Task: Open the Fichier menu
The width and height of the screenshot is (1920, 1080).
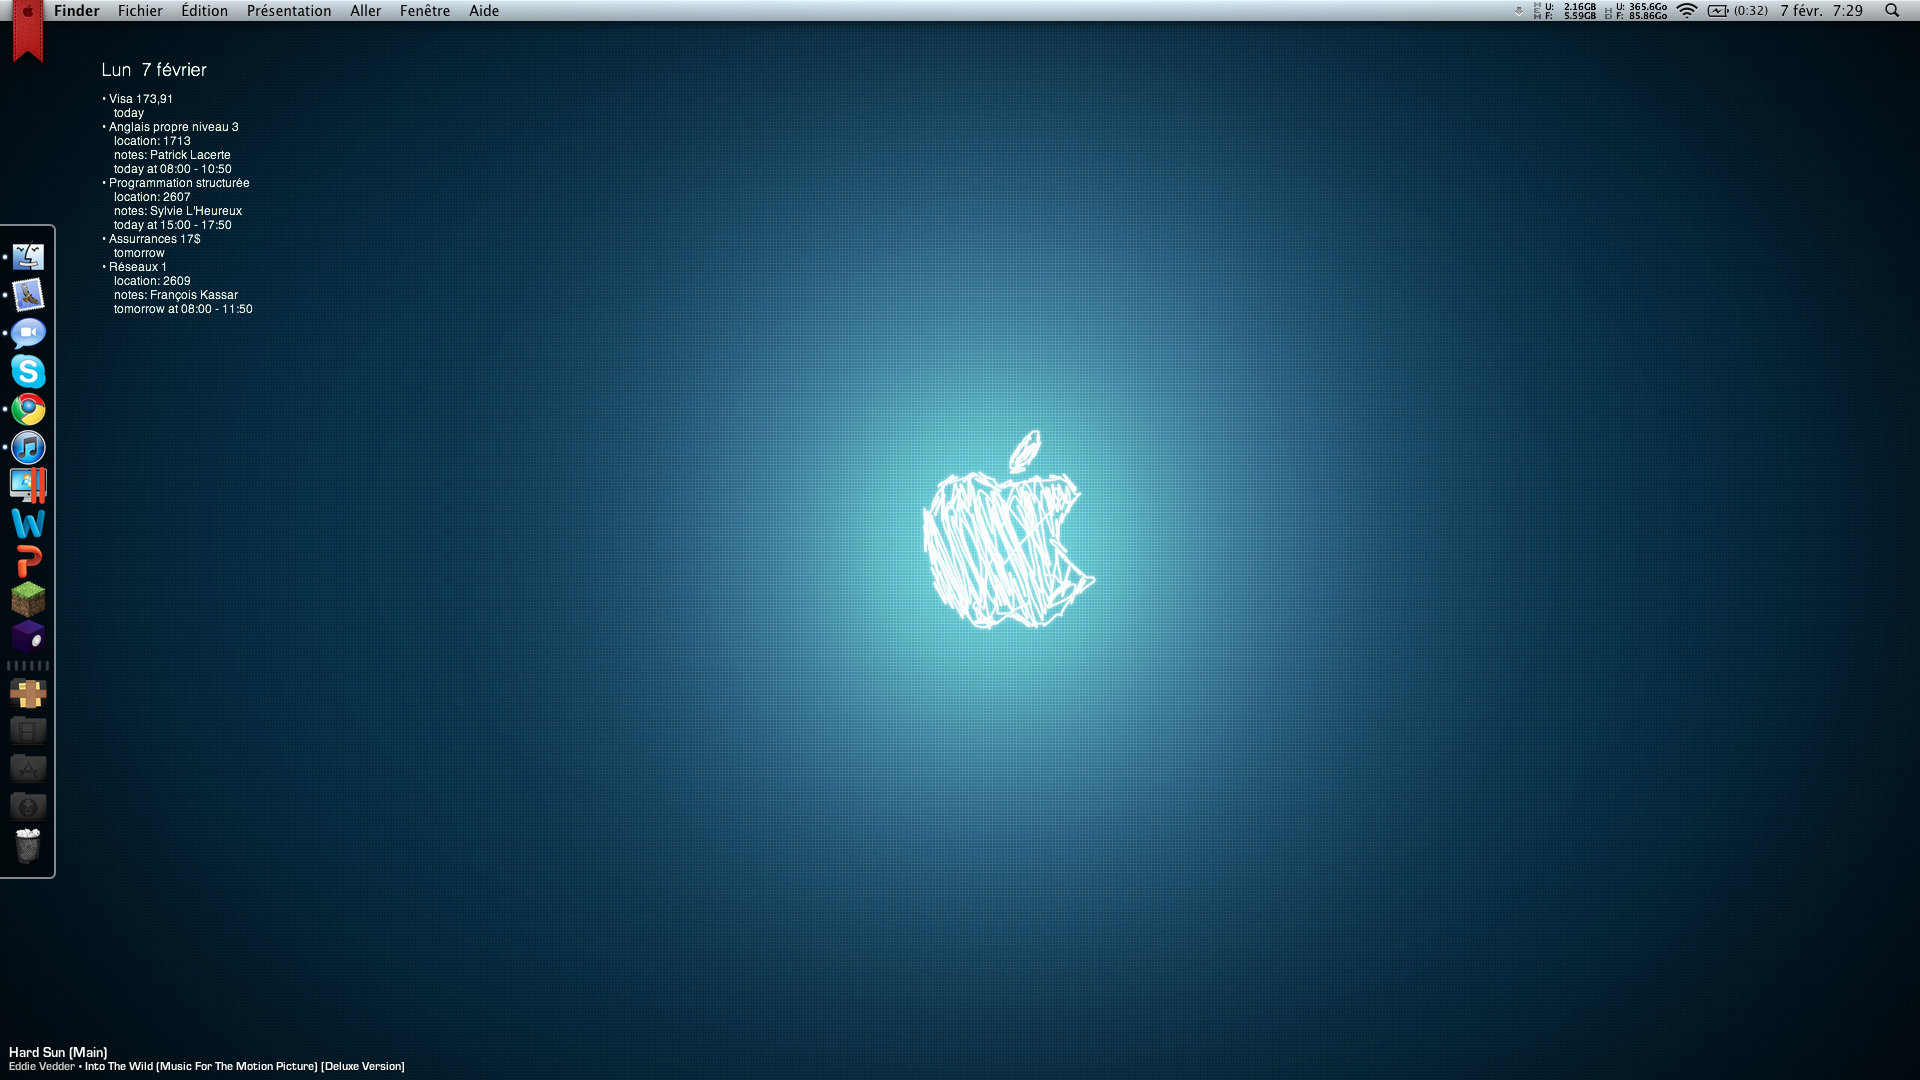Action: tap(140, 11)
